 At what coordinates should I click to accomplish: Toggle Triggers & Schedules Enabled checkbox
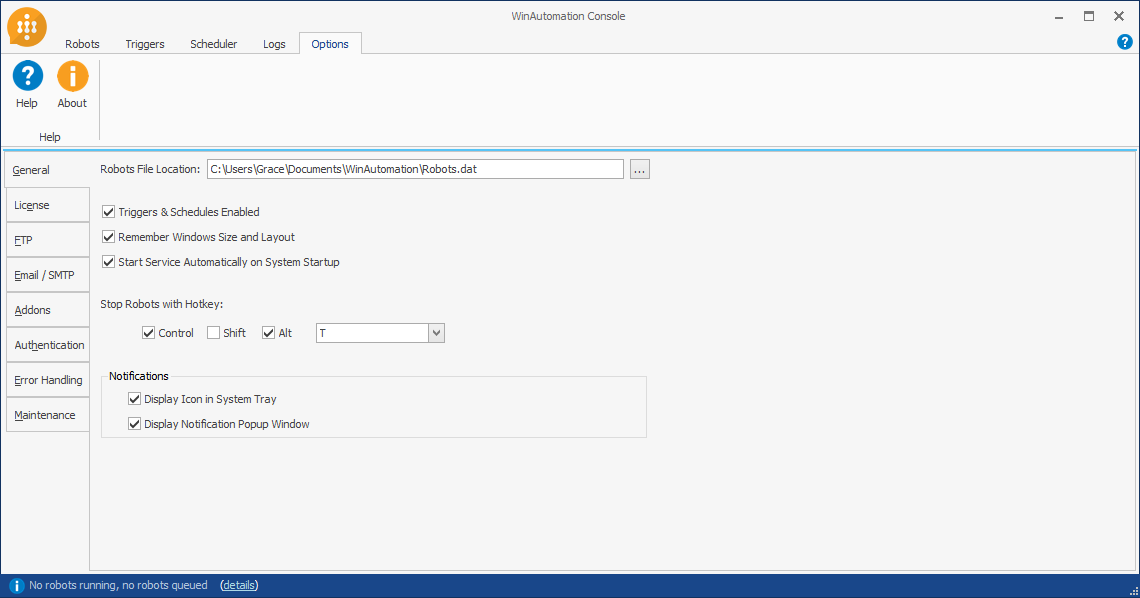click(x=108, y=212)
